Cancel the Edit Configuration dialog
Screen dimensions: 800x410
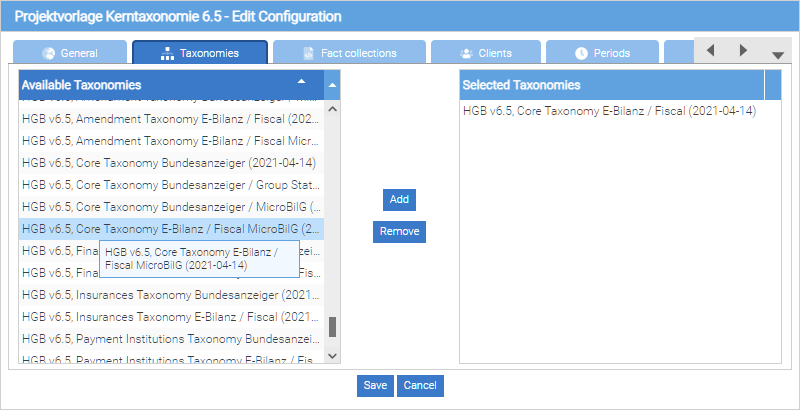point(420,386)
